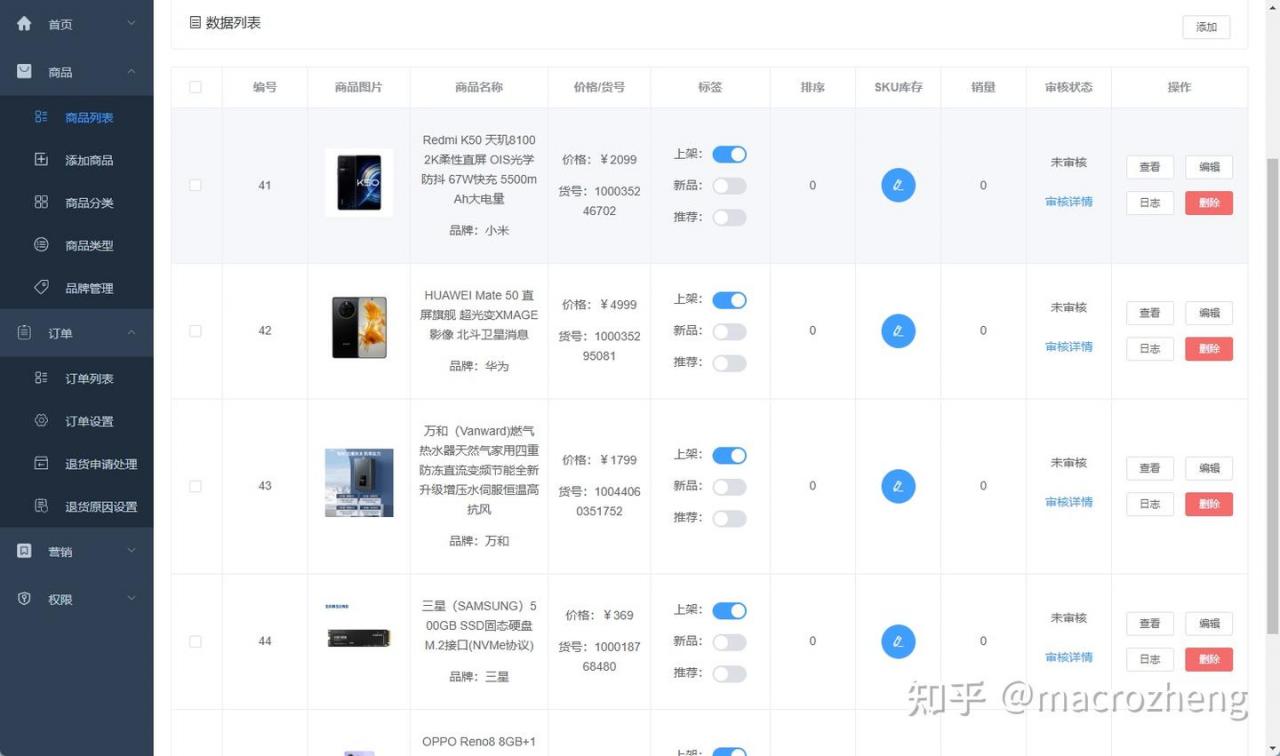The image size is (1280, 756).
Task: Click 编辑 button for product 42
Action: [x=1209, y=313]
